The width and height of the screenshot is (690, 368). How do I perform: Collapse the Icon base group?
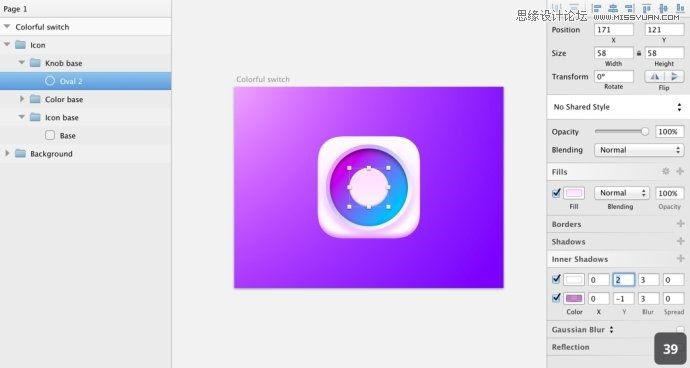[x=22, y=117]
